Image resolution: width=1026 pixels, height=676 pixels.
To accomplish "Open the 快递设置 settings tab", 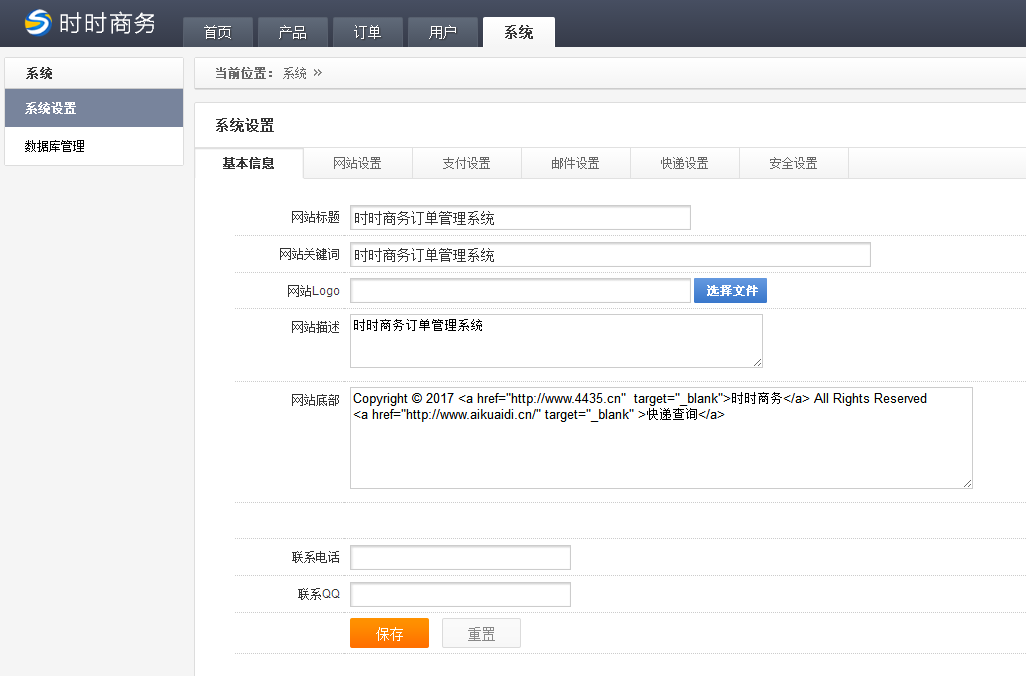I will click(x=684, y=163).
